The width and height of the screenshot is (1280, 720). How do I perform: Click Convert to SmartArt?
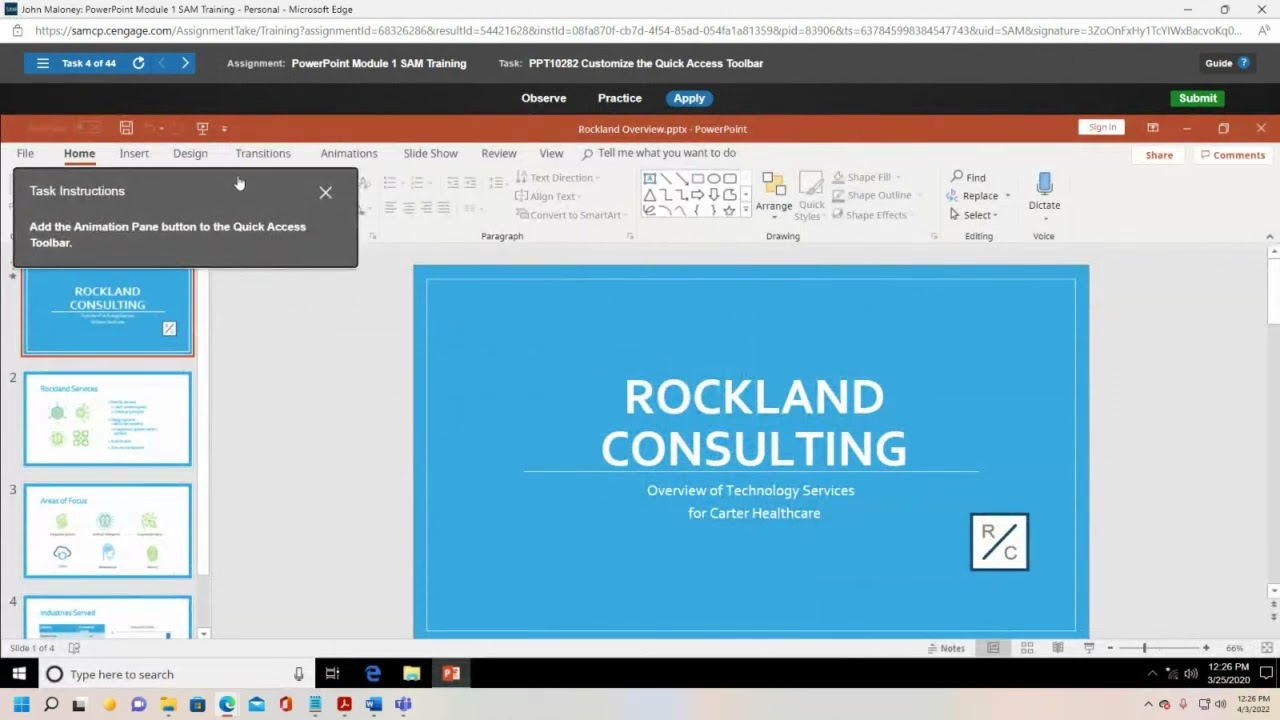570,215
